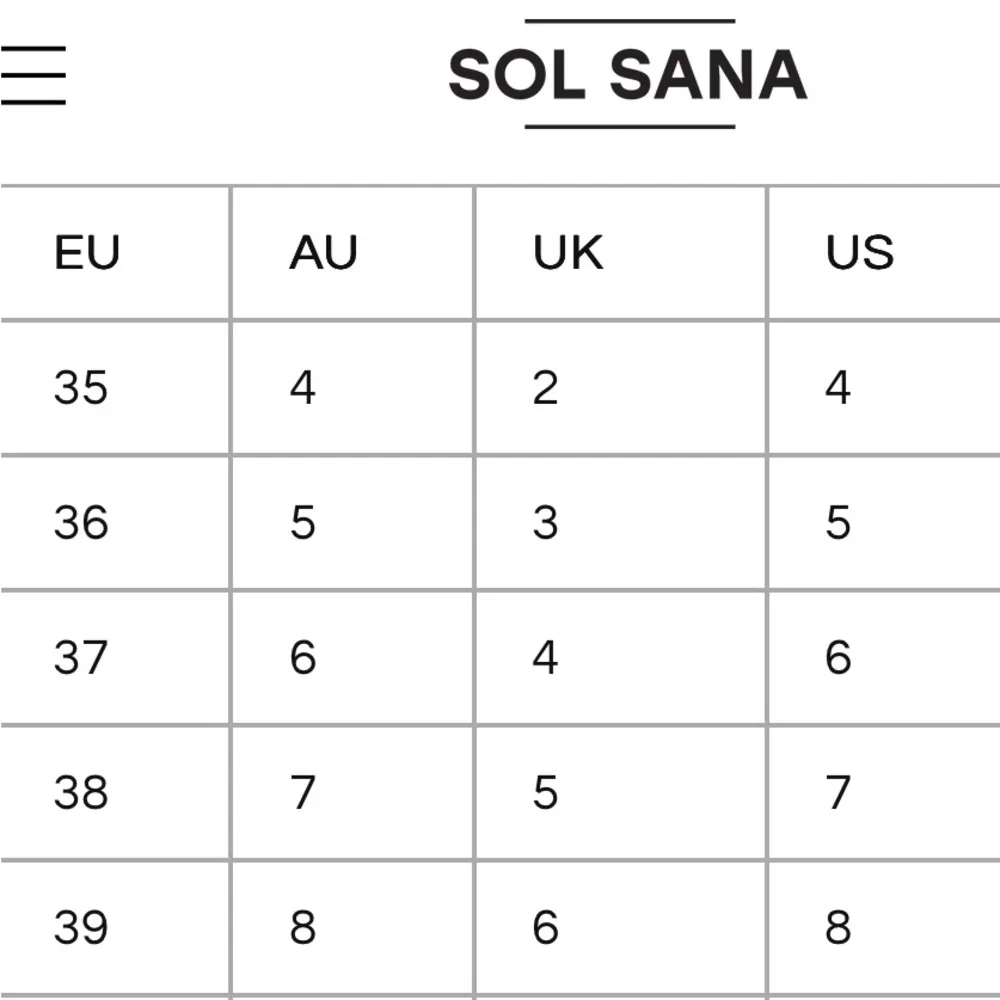
Task: Select the AU column header
Action: [323, 253]
